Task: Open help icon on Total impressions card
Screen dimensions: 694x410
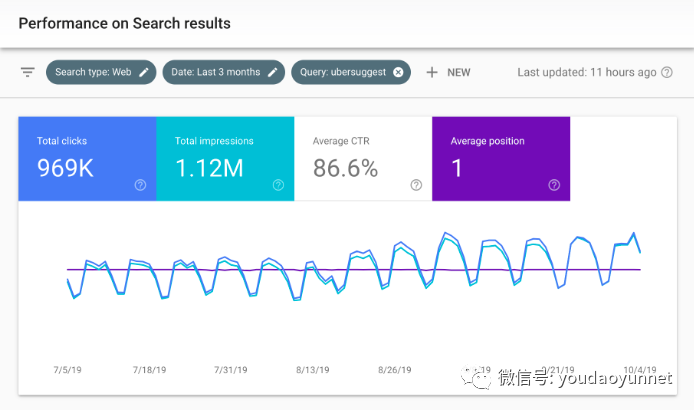Action: pos(278,185)
